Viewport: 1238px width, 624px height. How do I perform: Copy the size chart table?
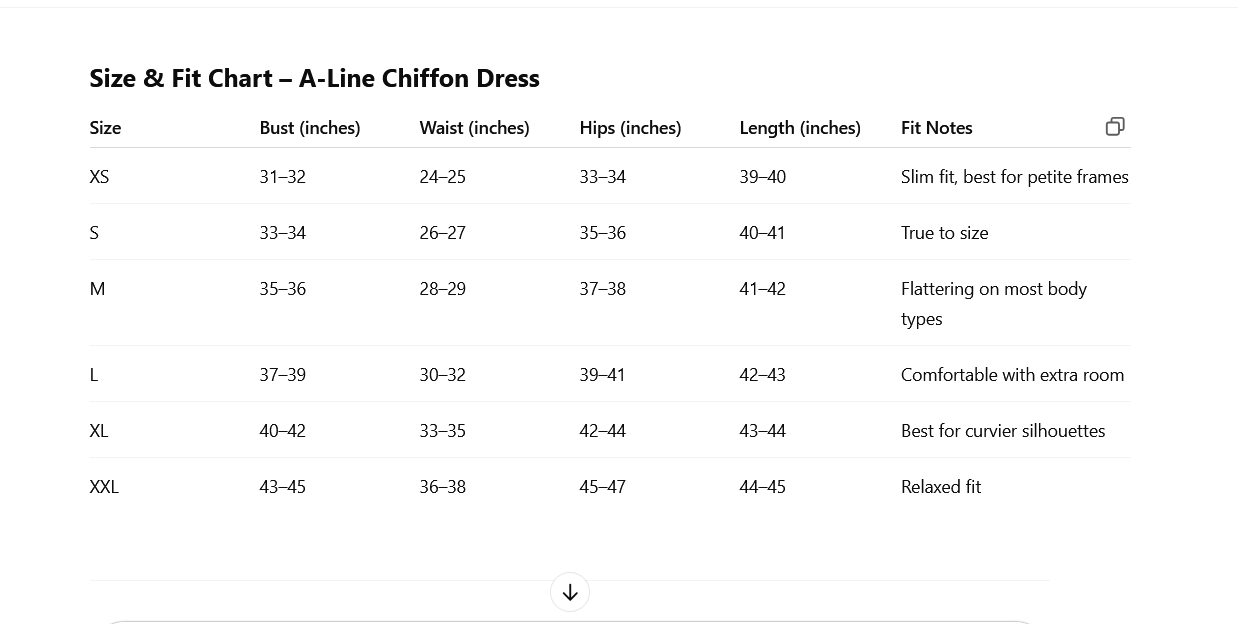(1115, 126)
